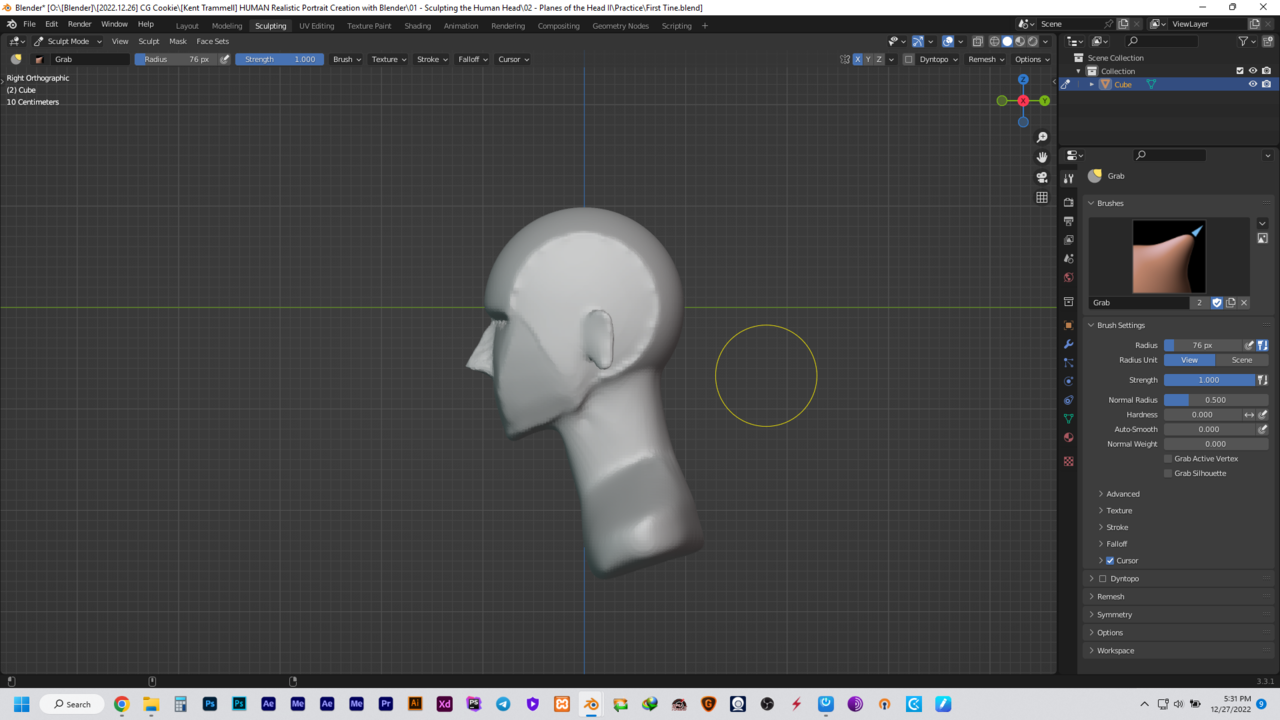Hide the Cube object with eye icon
The width and height of the screenshot is (1280, 720).
(1252, 84)
